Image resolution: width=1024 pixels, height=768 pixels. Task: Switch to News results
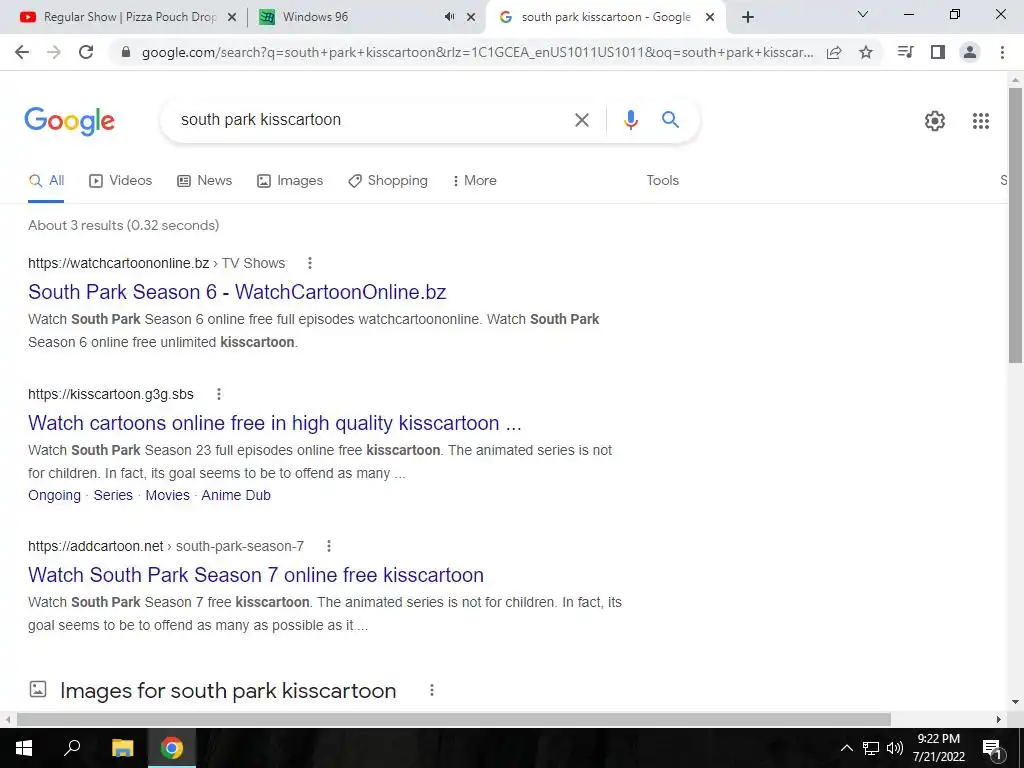click(x=204, y=180)
